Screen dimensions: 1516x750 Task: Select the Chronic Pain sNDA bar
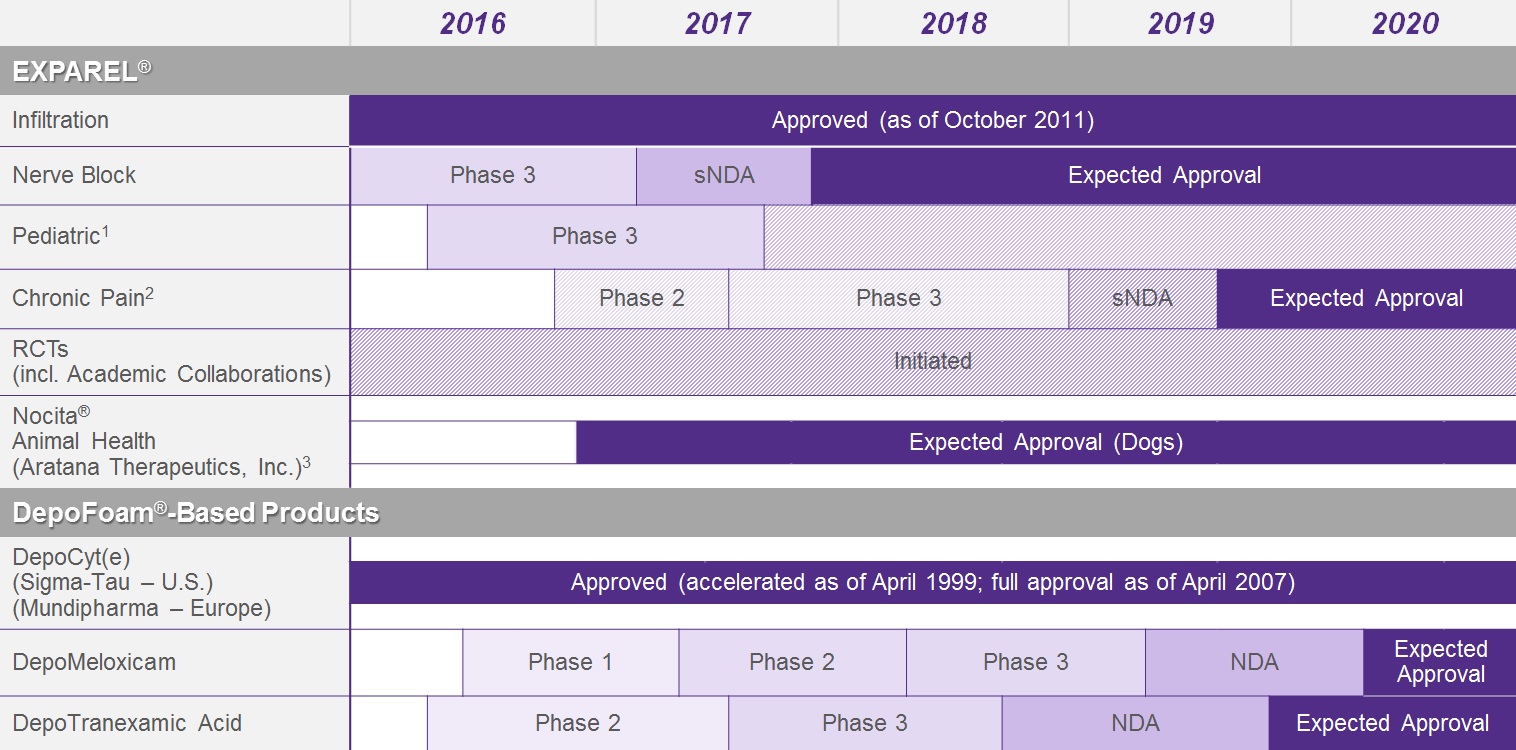(x=1142, y=298)
